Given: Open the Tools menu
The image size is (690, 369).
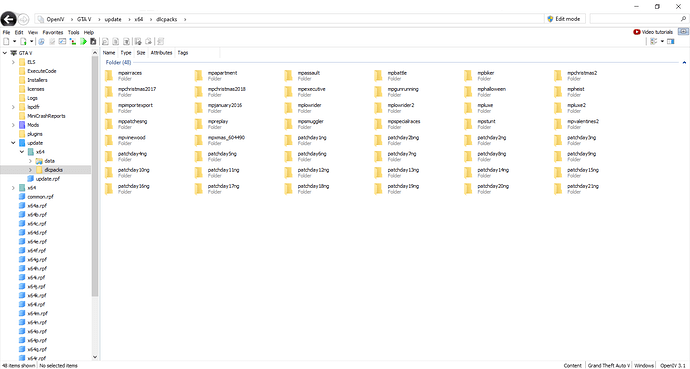Looking at the screenshot, I should coord(73,32).
